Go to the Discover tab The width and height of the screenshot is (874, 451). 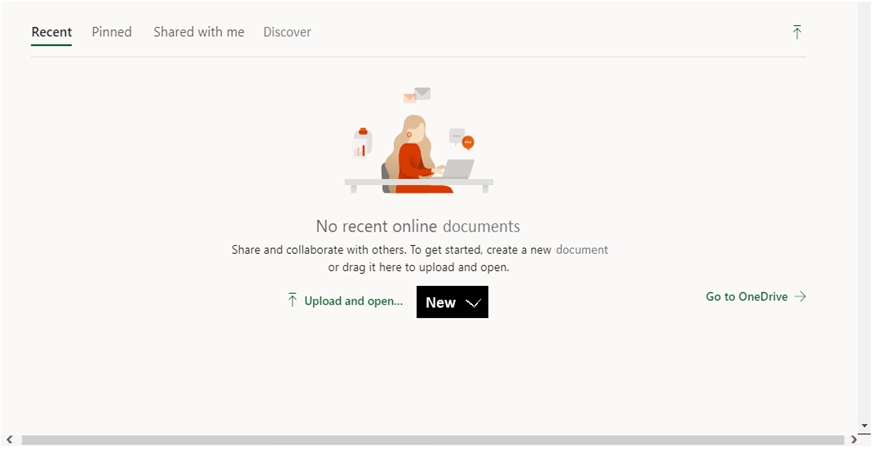coord(287,32)
